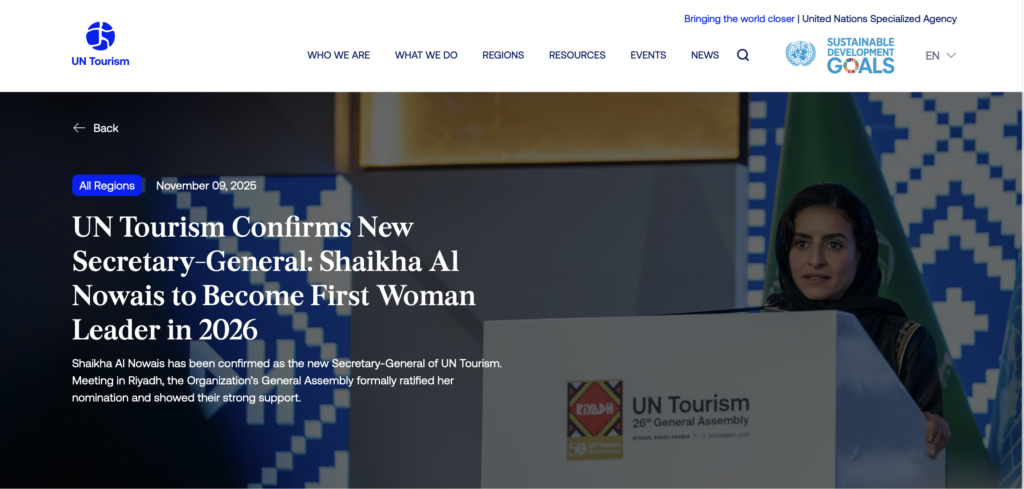Select the EN language label
The width and height of the screenshot is (1024, 489).
click(933, 55)
